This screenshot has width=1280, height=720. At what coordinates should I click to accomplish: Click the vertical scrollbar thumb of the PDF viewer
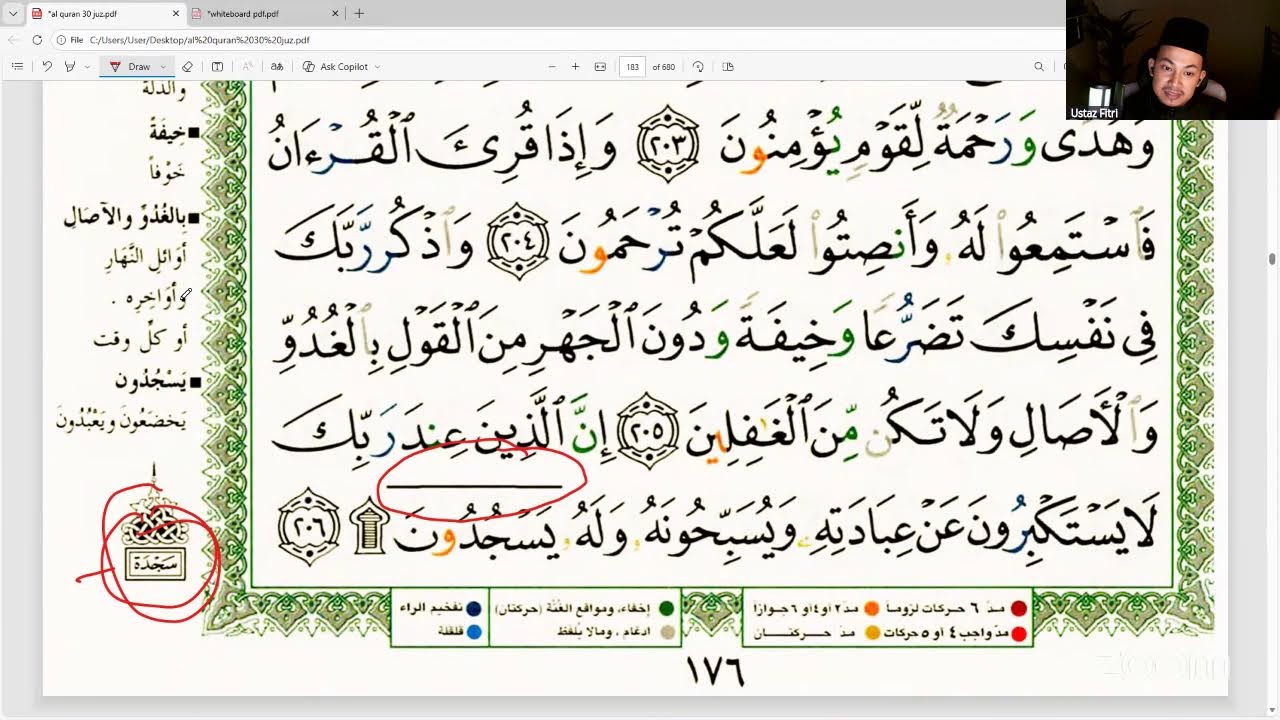coord(1272,259)
